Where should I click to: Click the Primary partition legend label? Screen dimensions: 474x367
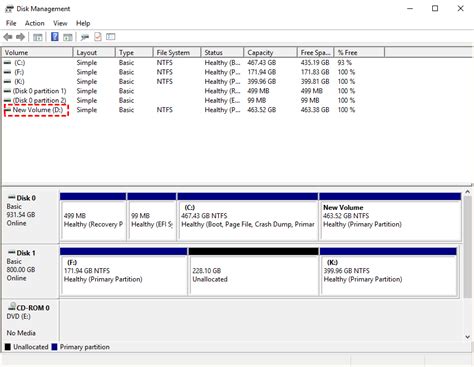[x=85, y=347]
